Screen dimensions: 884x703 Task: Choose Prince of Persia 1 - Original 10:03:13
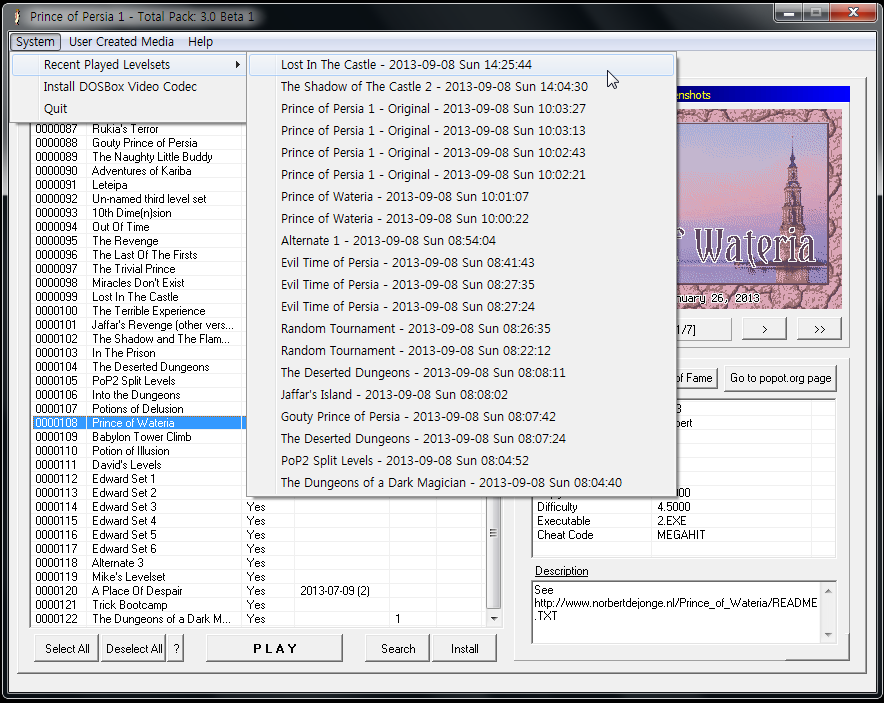[461, 131]
